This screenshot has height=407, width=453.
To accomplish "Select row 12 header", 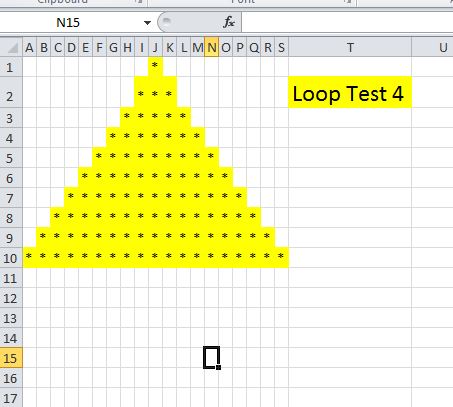I will 11,298.
